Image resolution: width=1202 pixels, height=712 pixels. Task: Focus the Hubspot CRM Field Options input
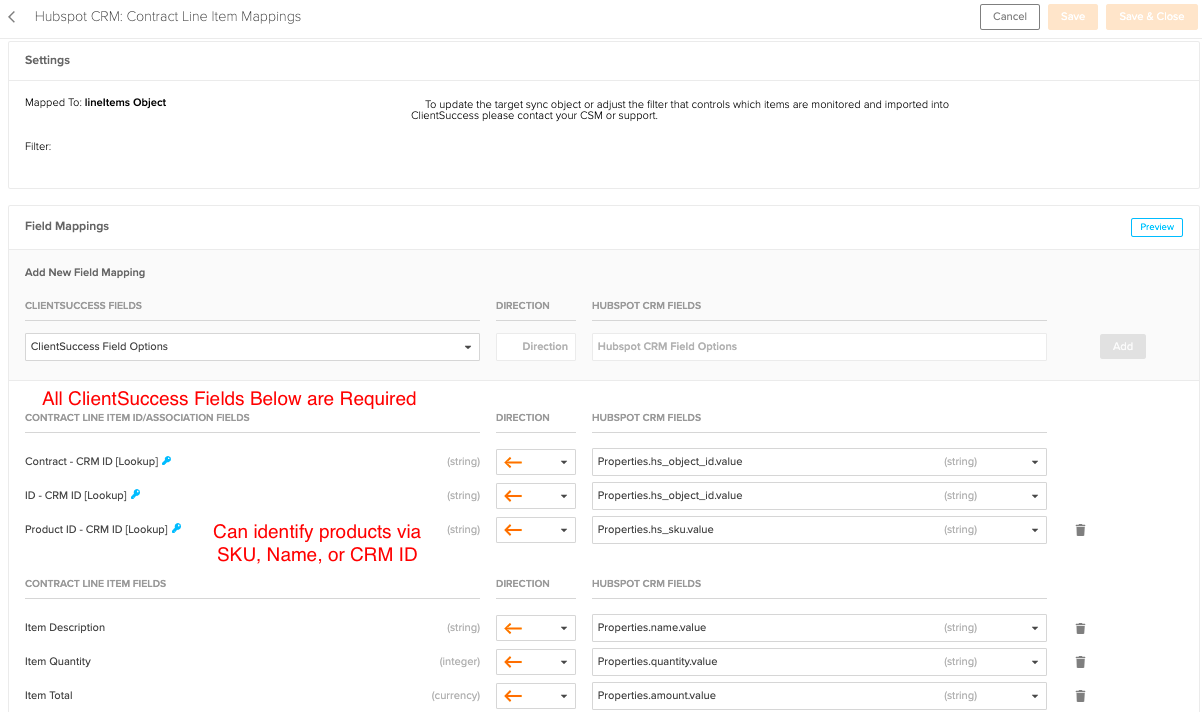point(819,347)
